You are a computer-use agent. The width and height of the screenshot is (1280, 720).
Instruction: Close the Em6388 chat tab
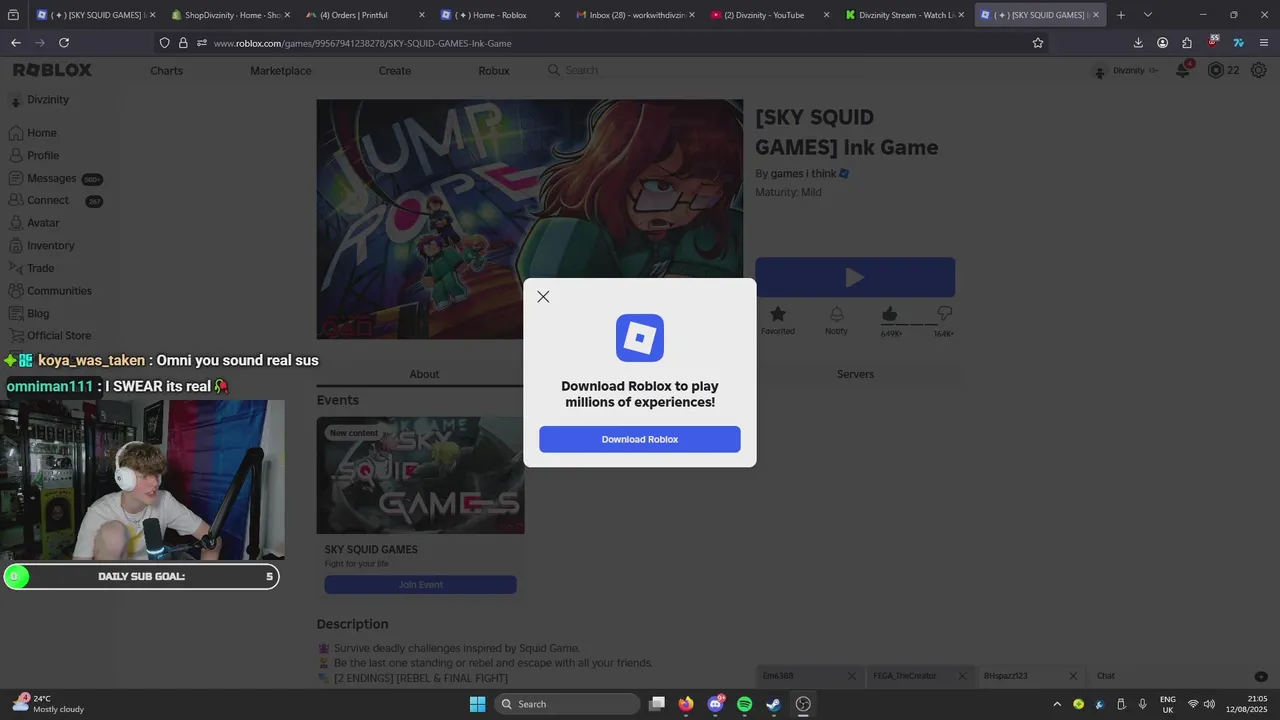coord(852,676)
